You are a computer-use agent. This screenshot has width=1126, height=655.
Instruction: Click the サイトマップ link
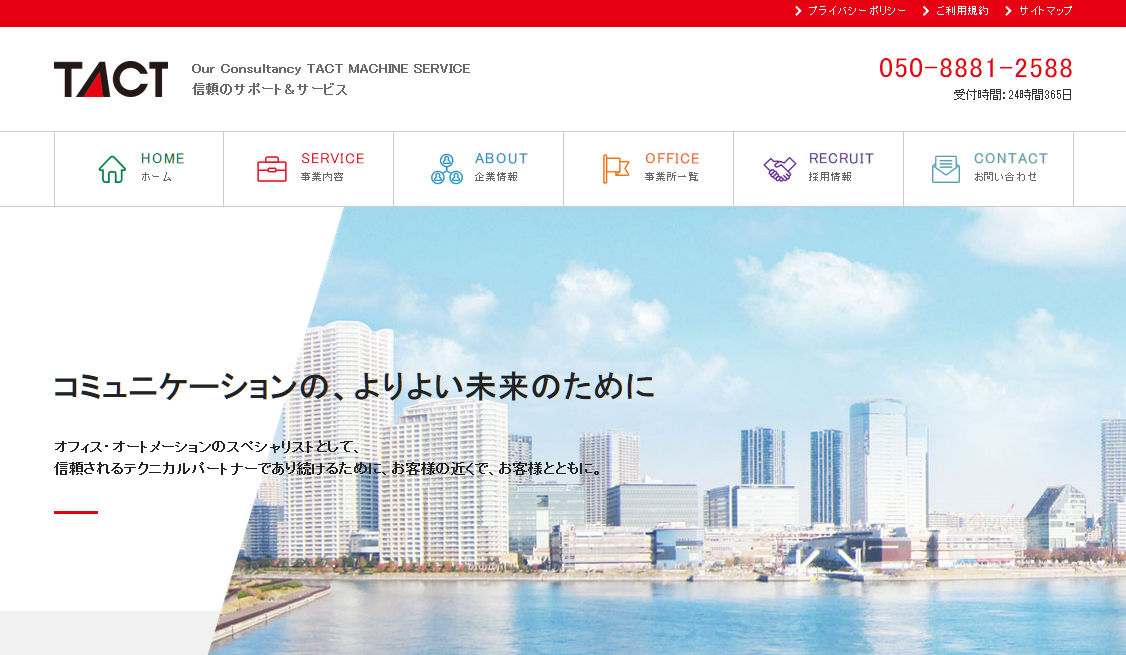coord(1043,11)
